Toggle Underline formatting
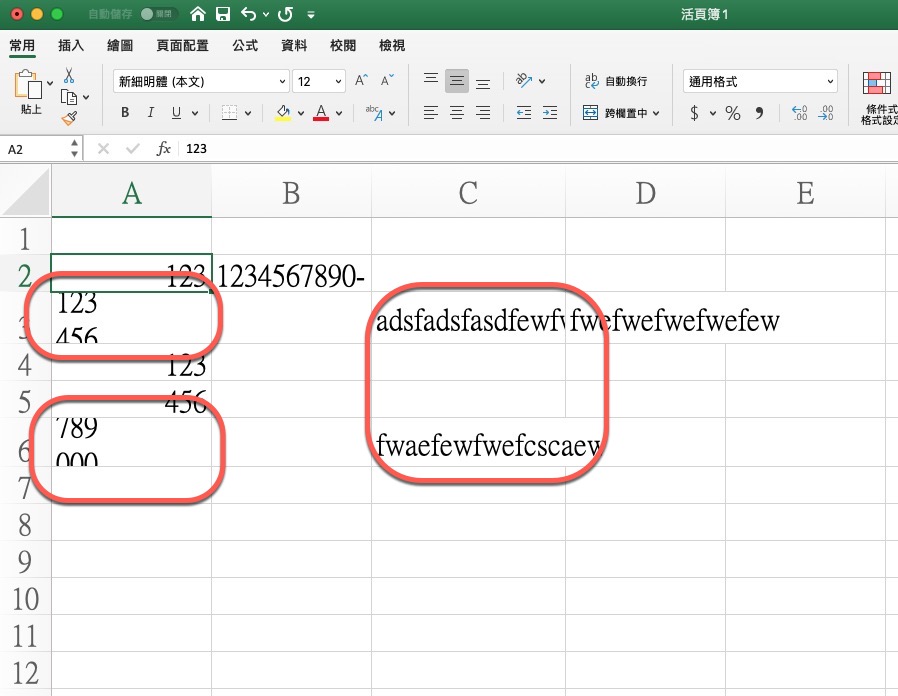 [176, 113]
